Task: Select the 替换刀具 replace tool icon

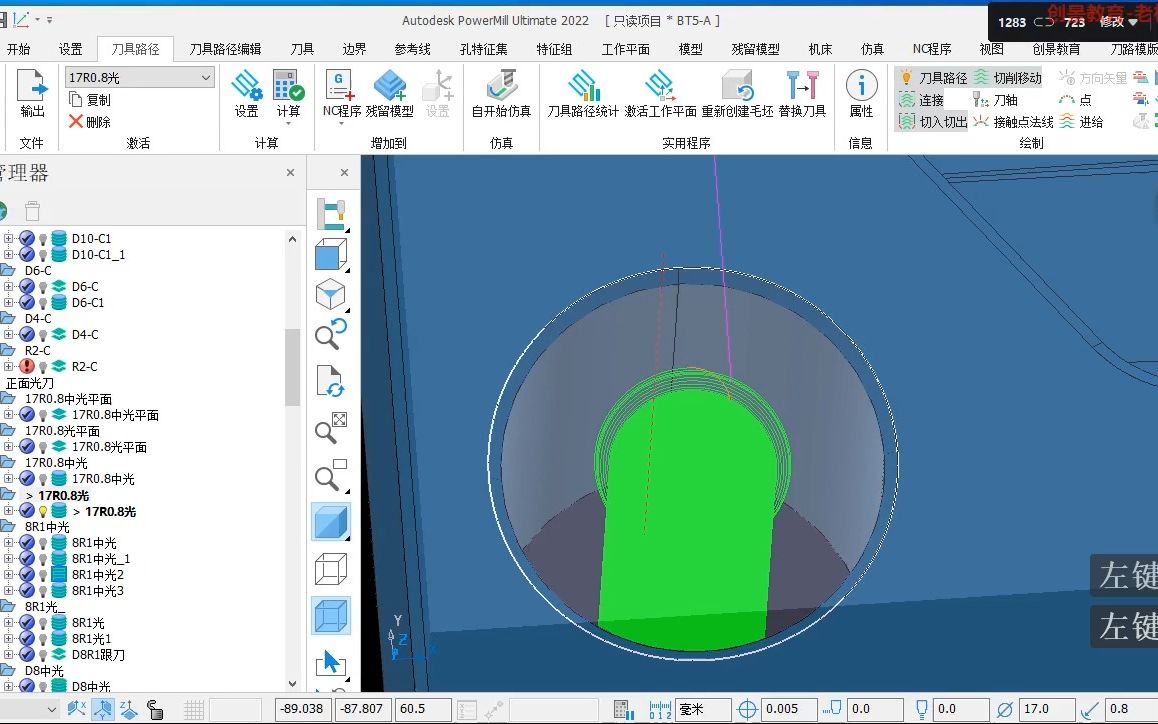Action: [x=802, y=93]
